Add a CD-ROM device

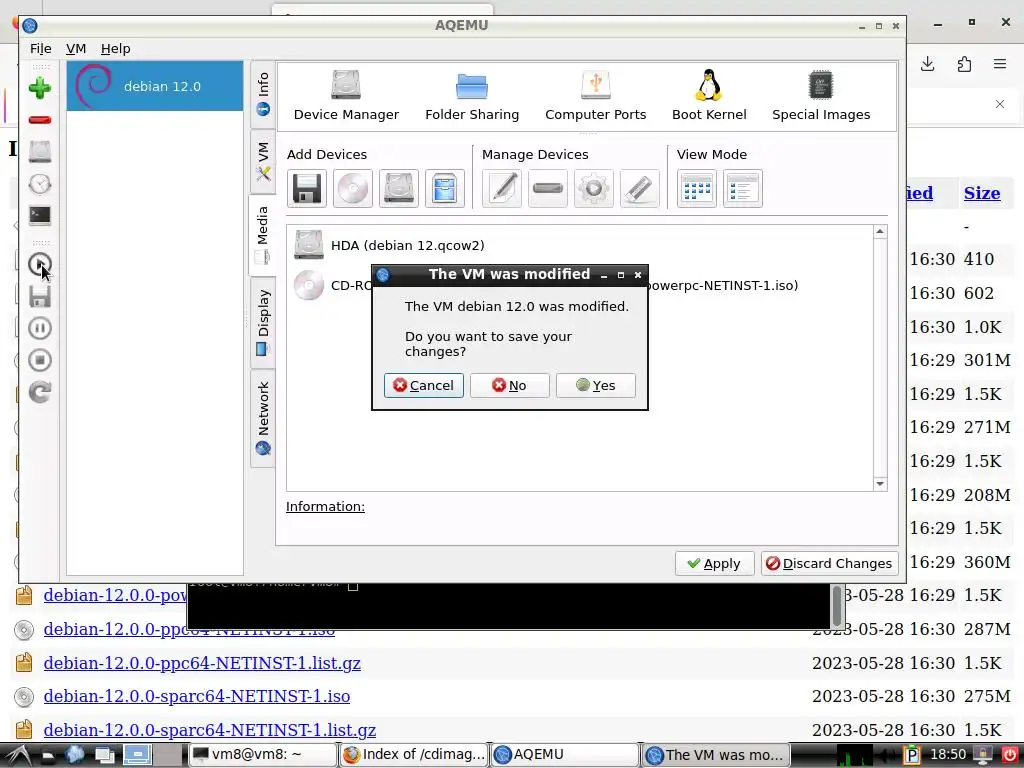tap(353, 189)
